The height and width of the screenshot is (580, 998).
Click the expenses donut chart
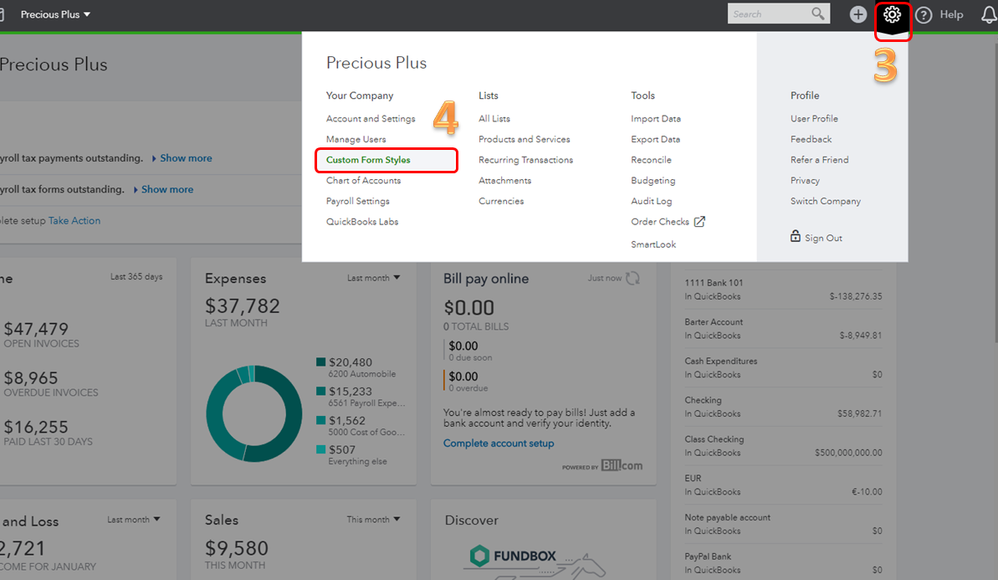point(254,413)
